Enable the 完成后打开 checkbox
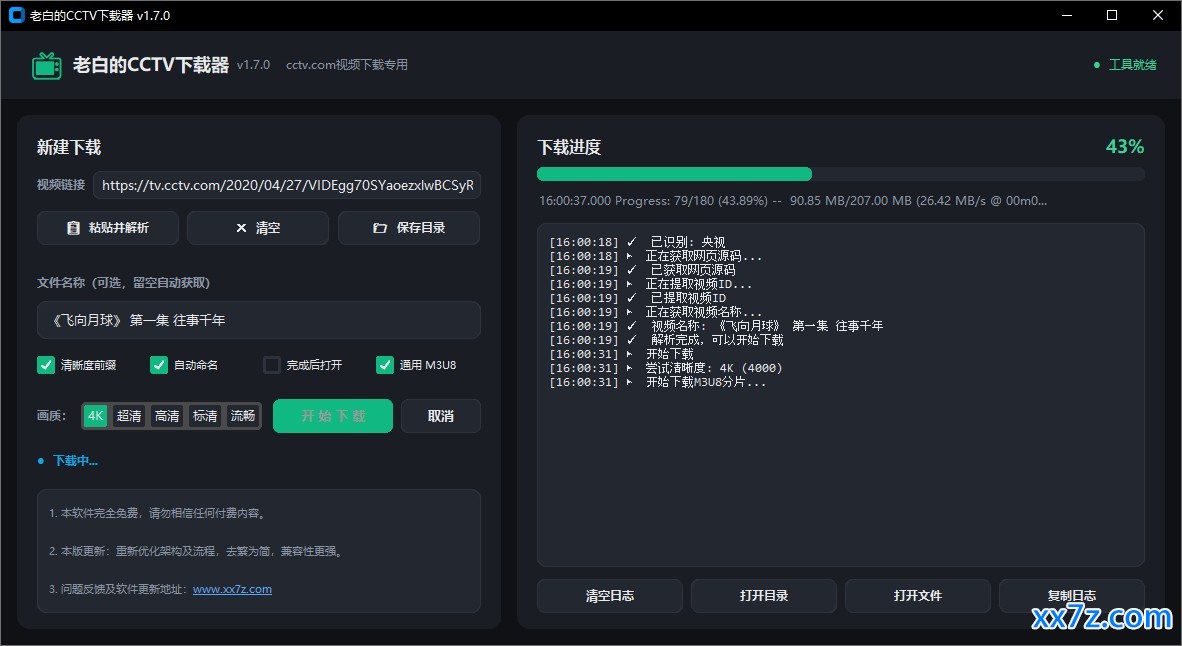This screenshot has width=1182, height=646. click(271, 365)
